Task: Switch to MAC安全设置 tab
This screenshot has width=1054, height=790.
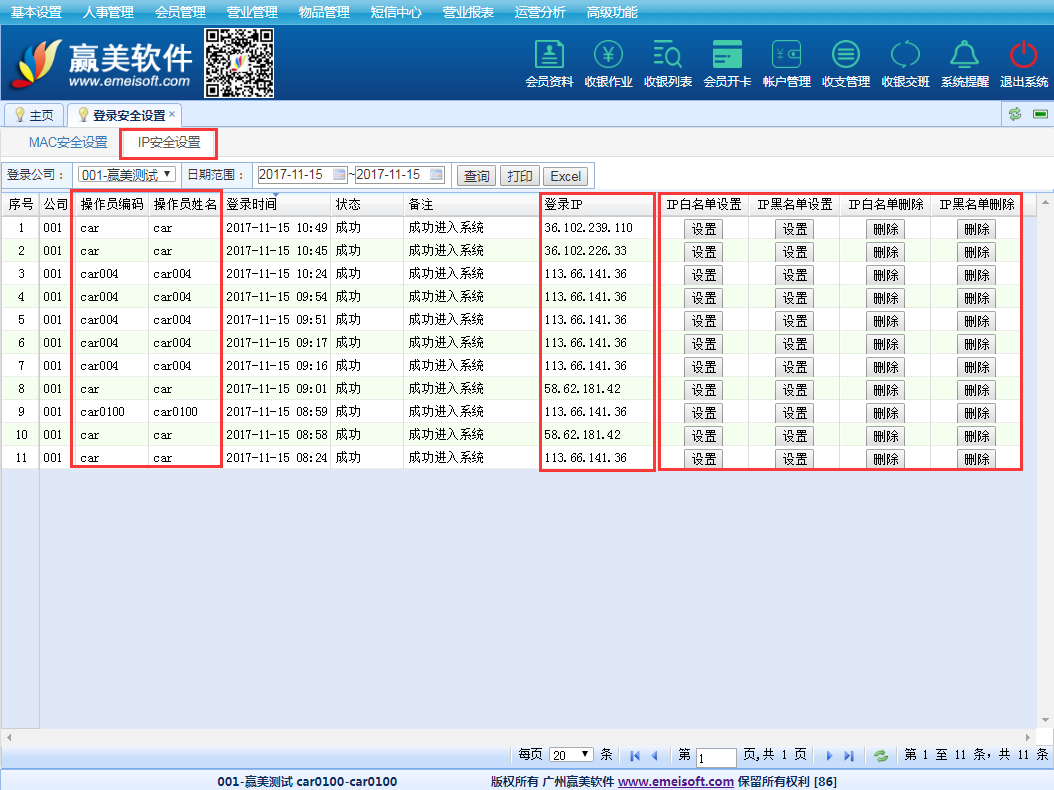Action: pyautogui.click(x=68, y=142)
